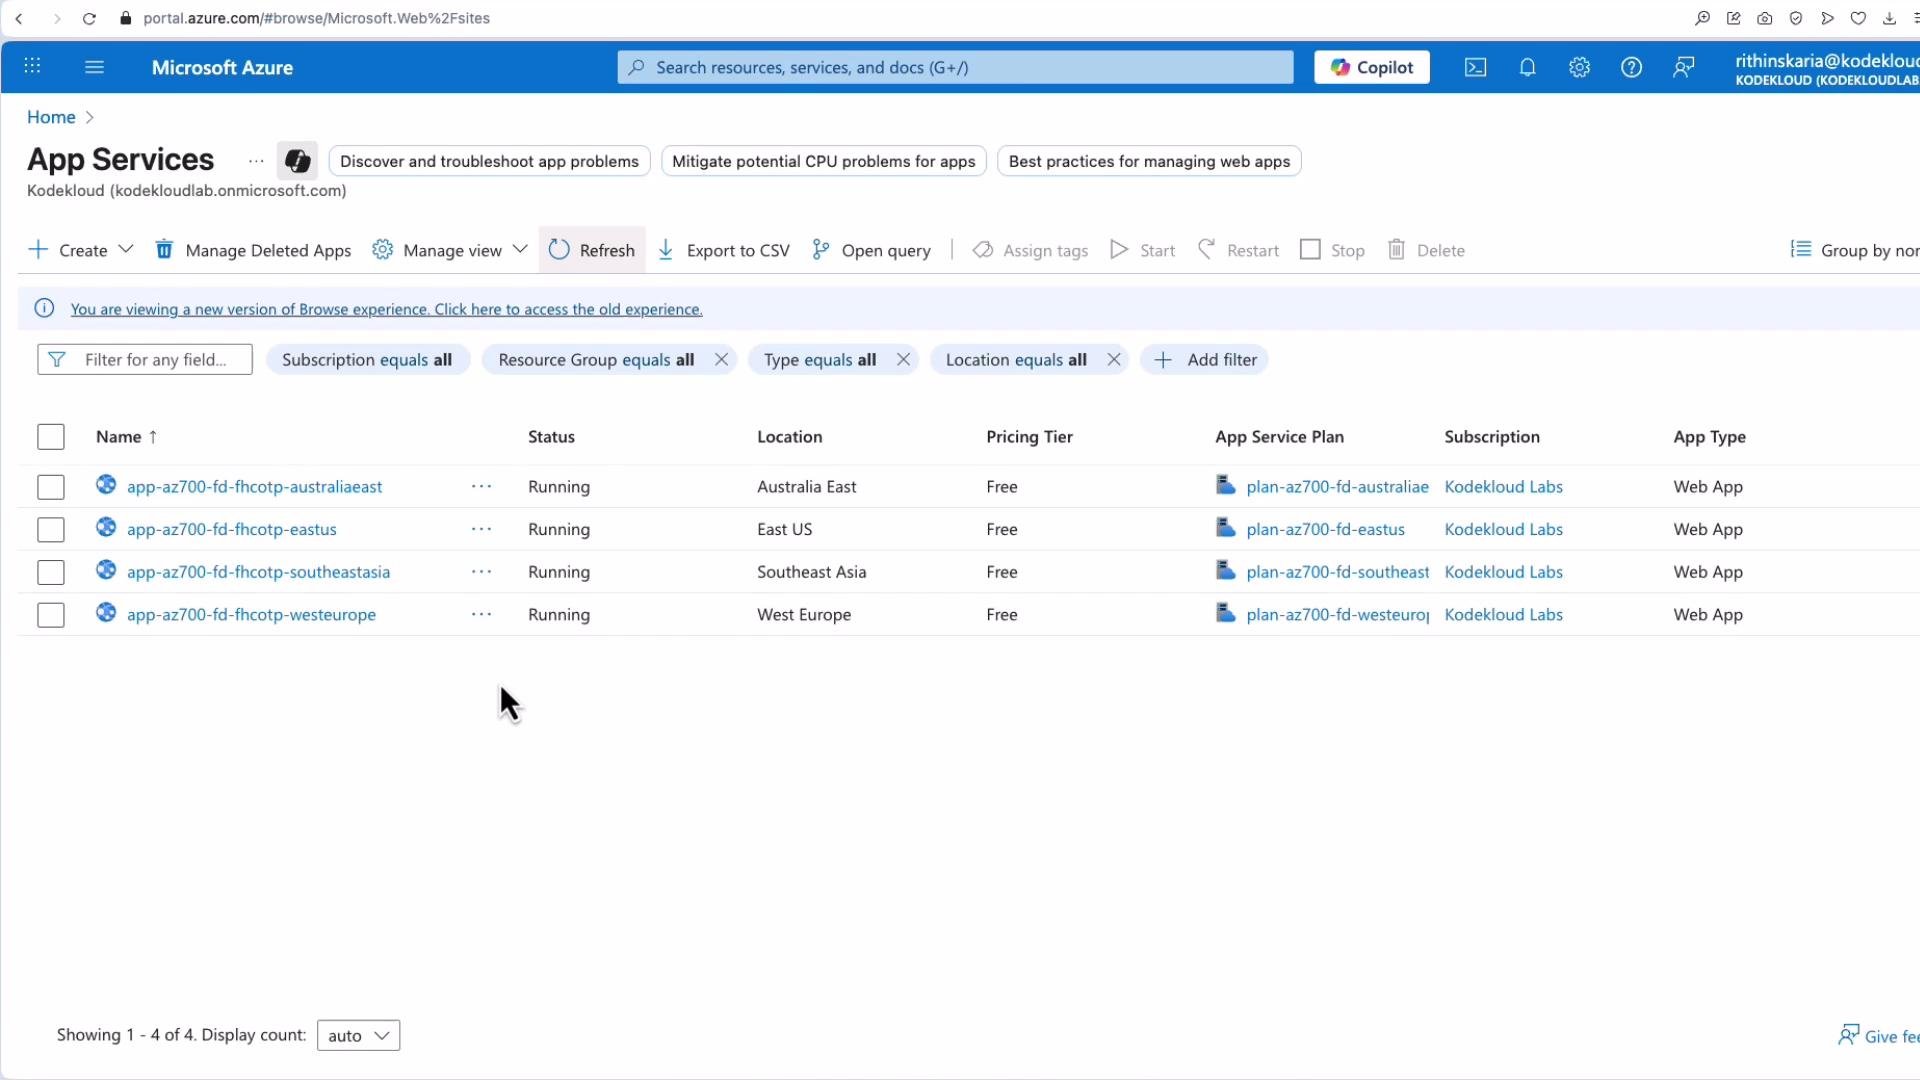Open the Display count auto dropdown
Screen dimensions: 1920x1080
(358, 1035)
